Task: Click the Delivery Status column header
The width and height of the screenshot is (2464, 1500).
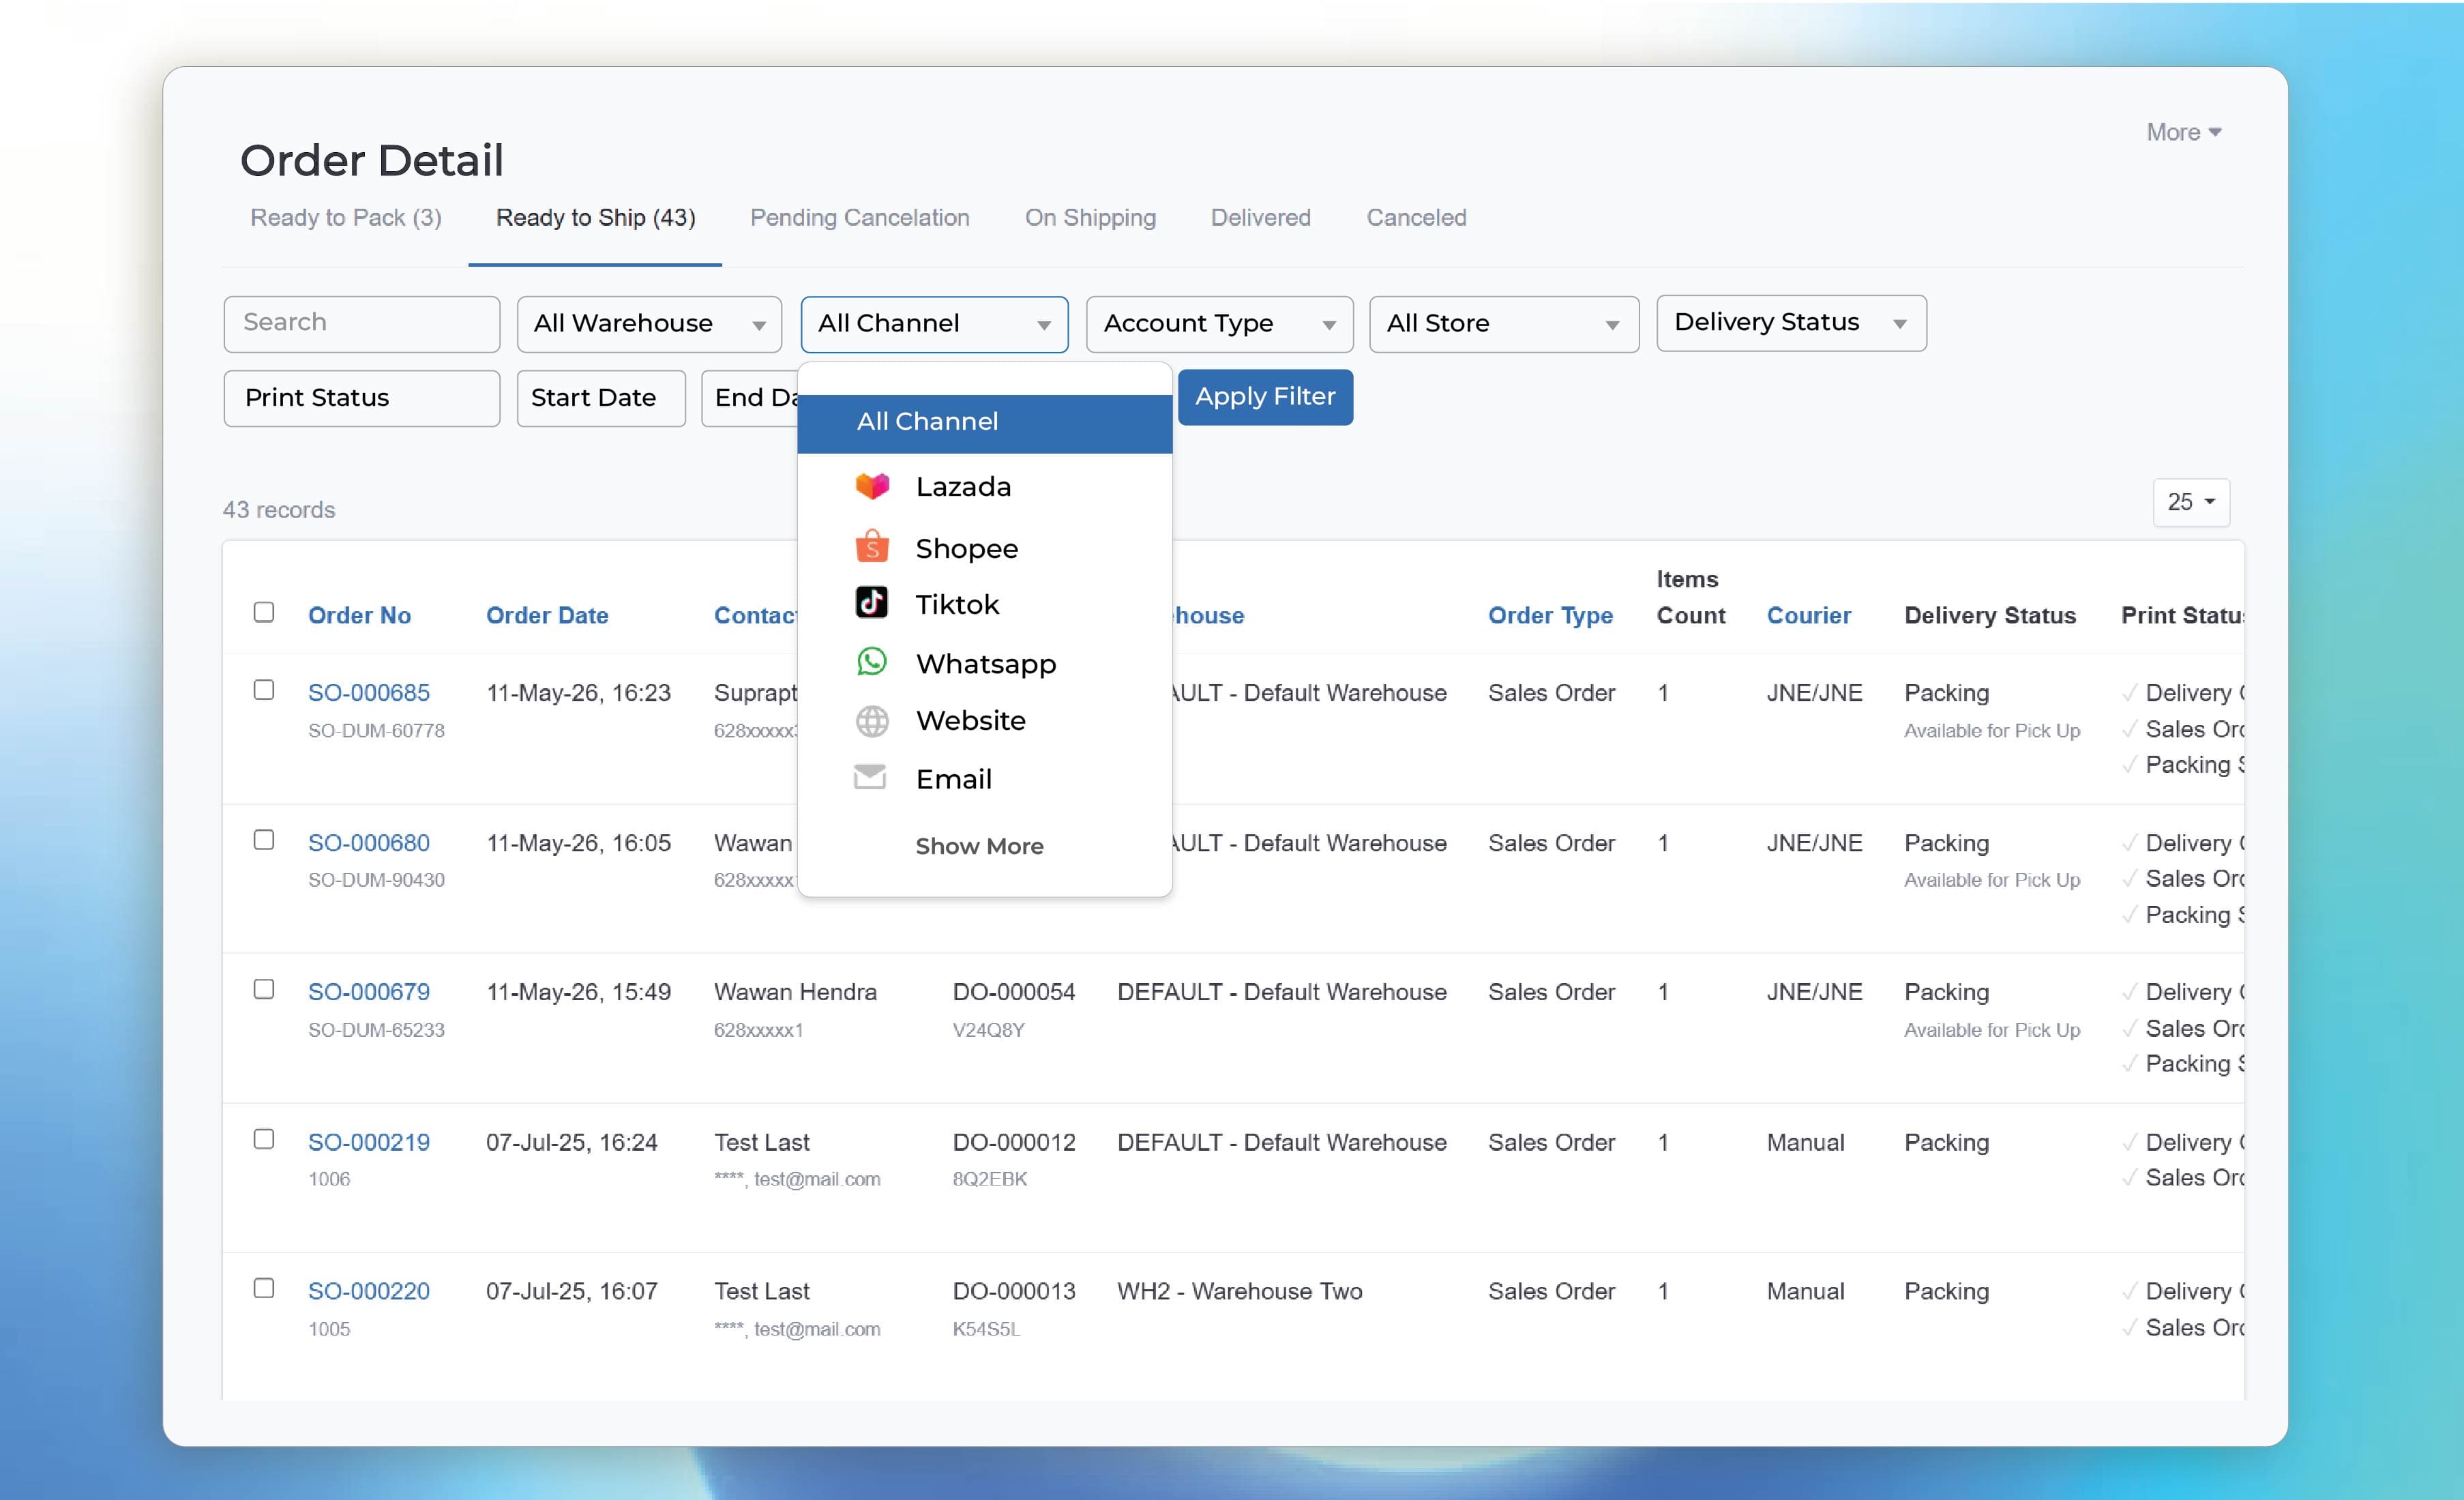Action: (x=1989, y=615)
